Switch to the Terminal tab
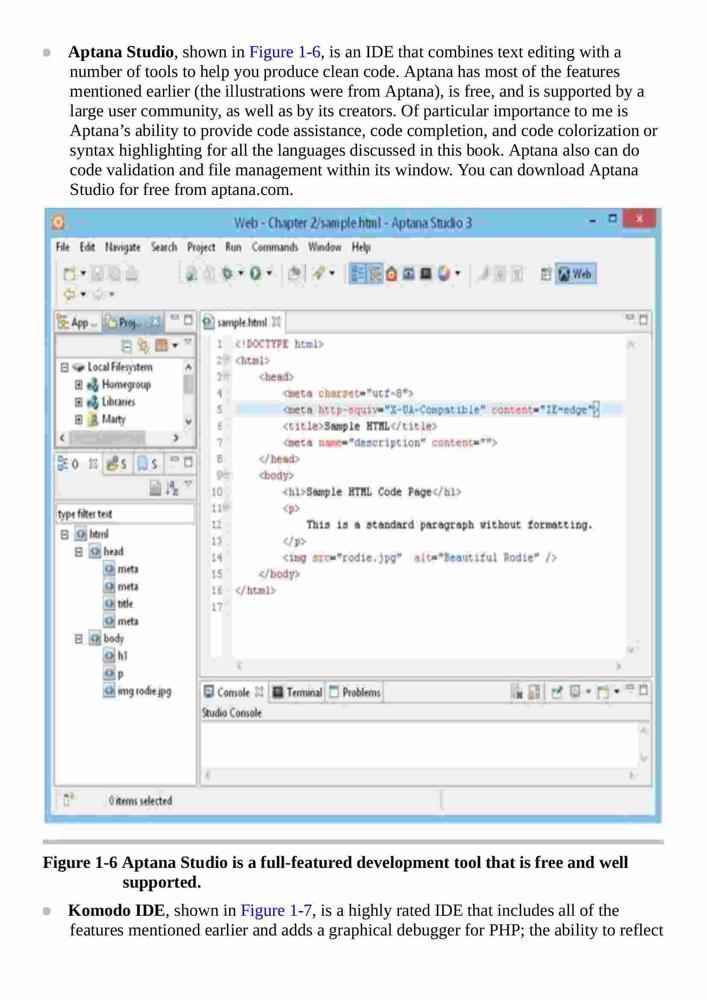This screenshot has height=1000, width=707. click(x=297, y=692)
